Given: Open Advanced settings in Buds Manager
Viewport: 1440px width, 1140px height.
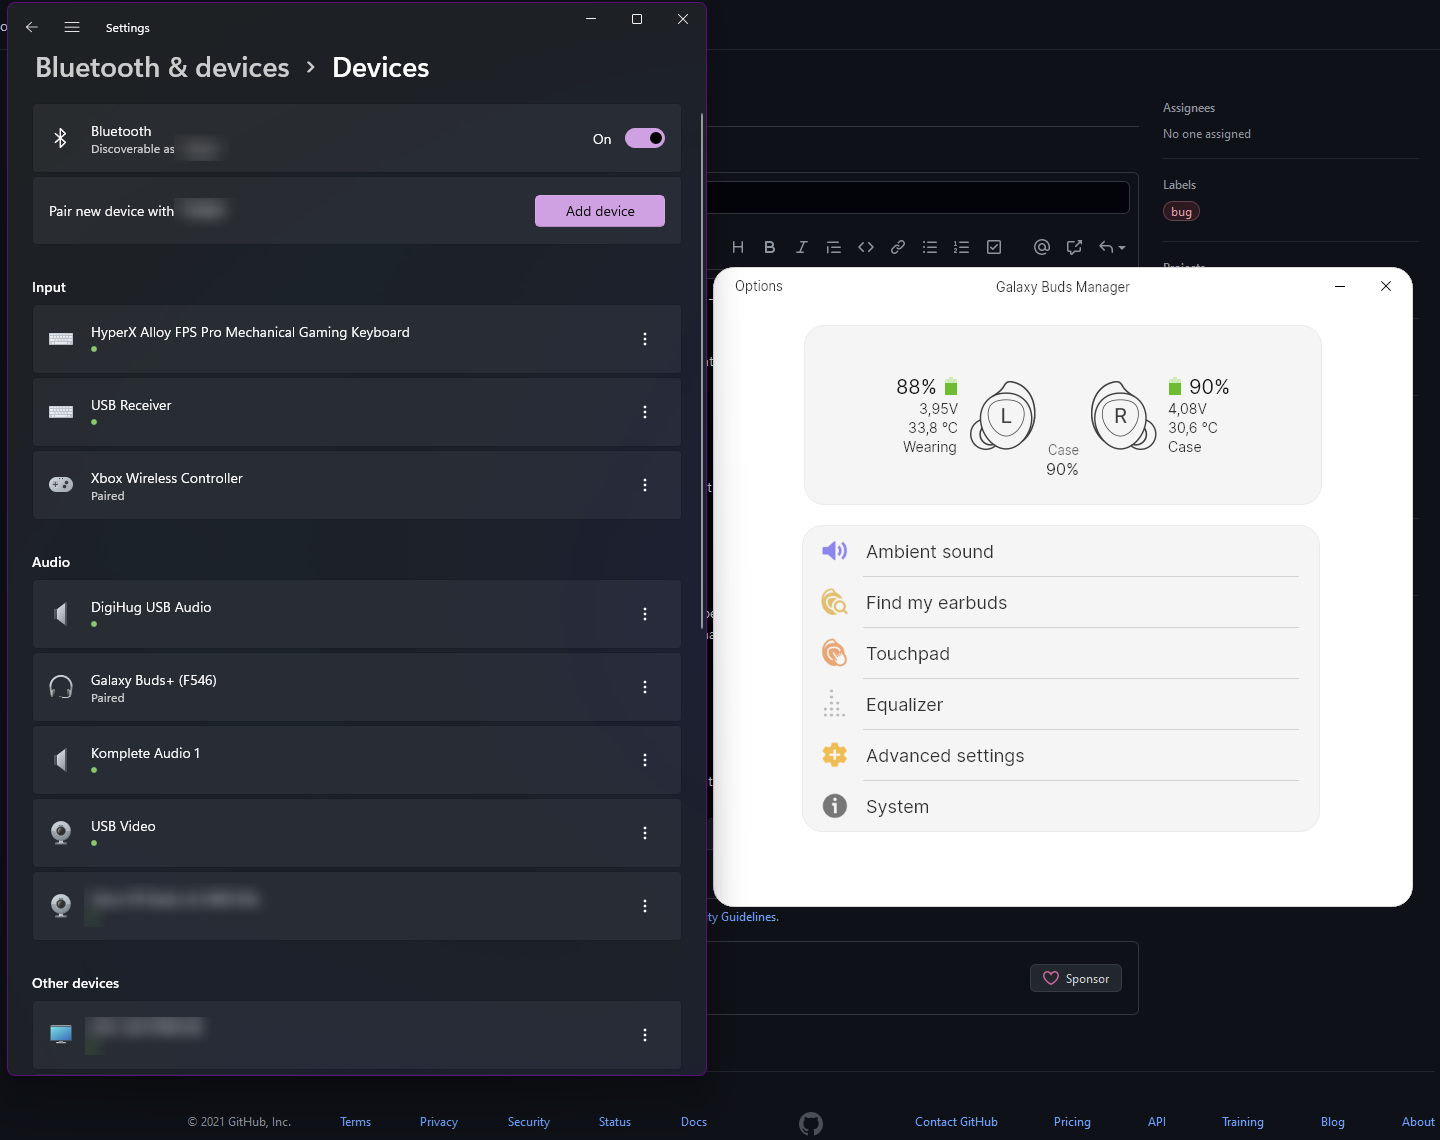Looking at the screenshot, I should tap(1061, 755).
